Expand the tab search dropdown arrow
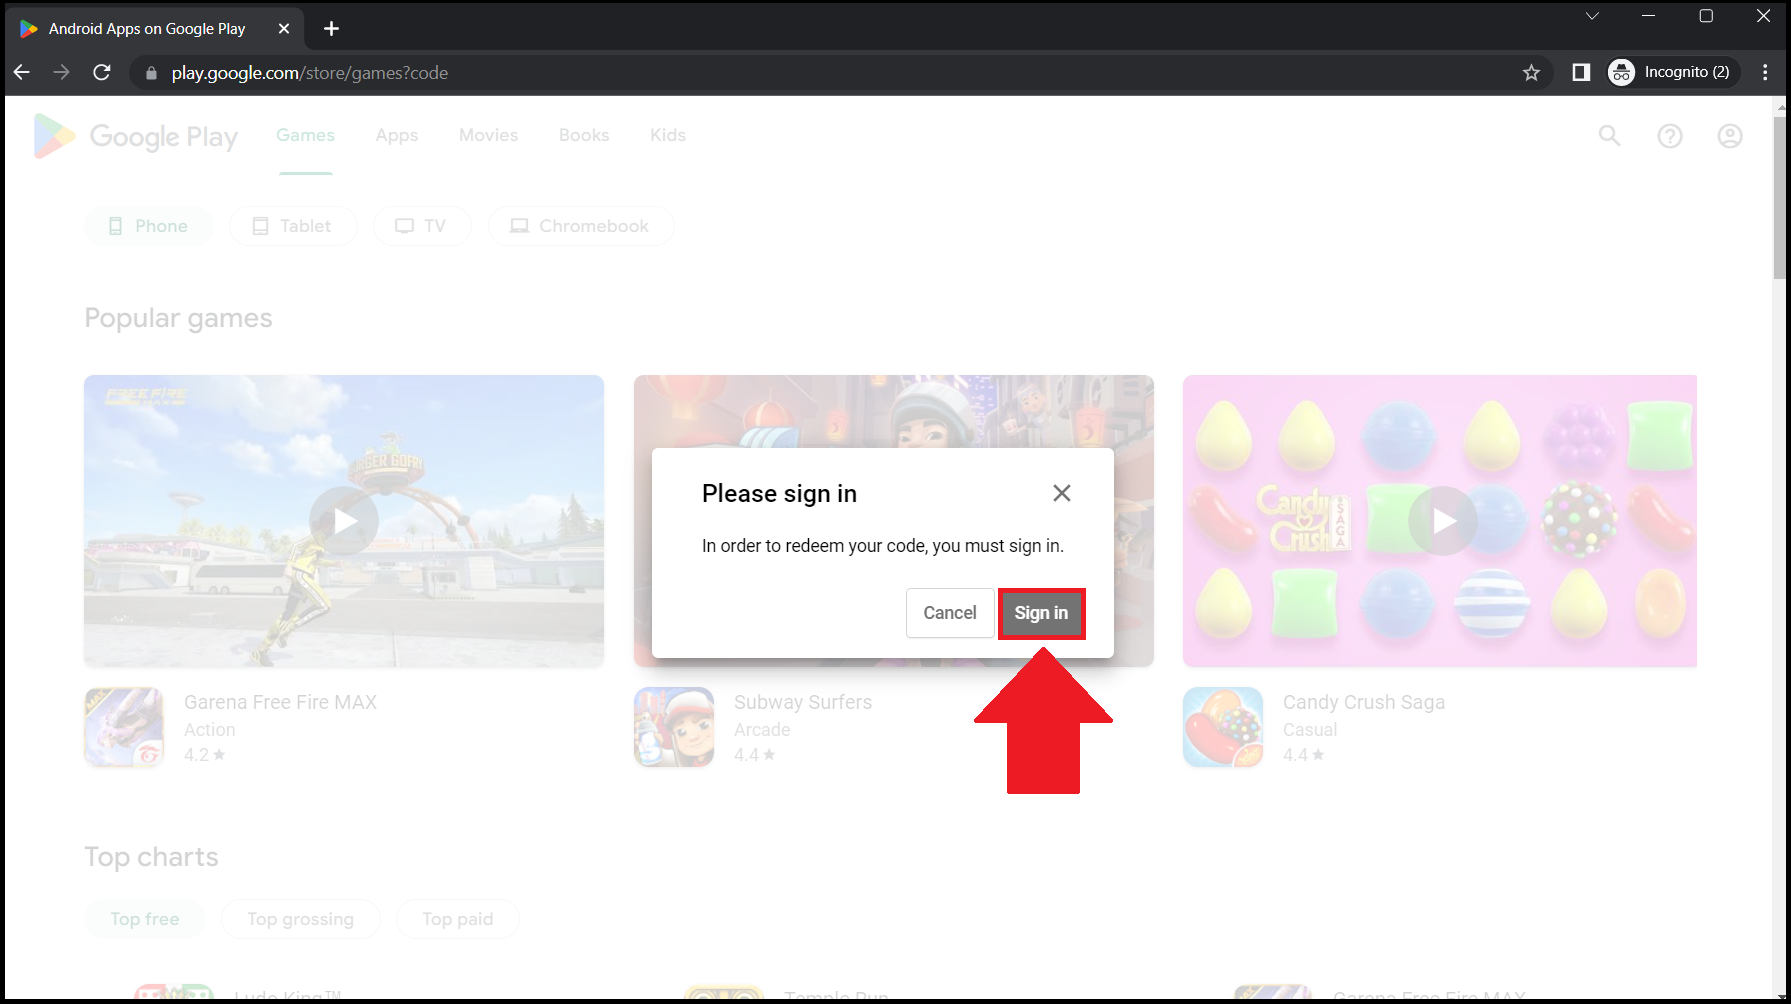Image resolution: width=1791 pixels, height=1004 pixels. [x=1592, y=16]
